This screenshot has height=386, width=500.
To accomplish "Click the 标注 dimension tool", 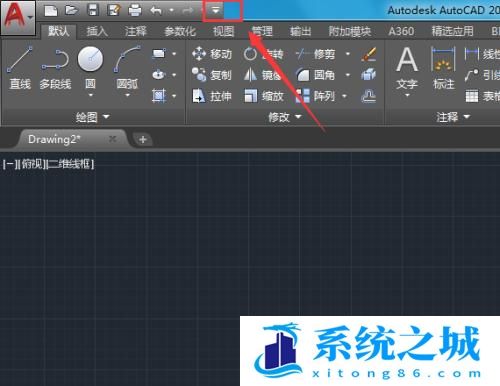I will (443, 68).
